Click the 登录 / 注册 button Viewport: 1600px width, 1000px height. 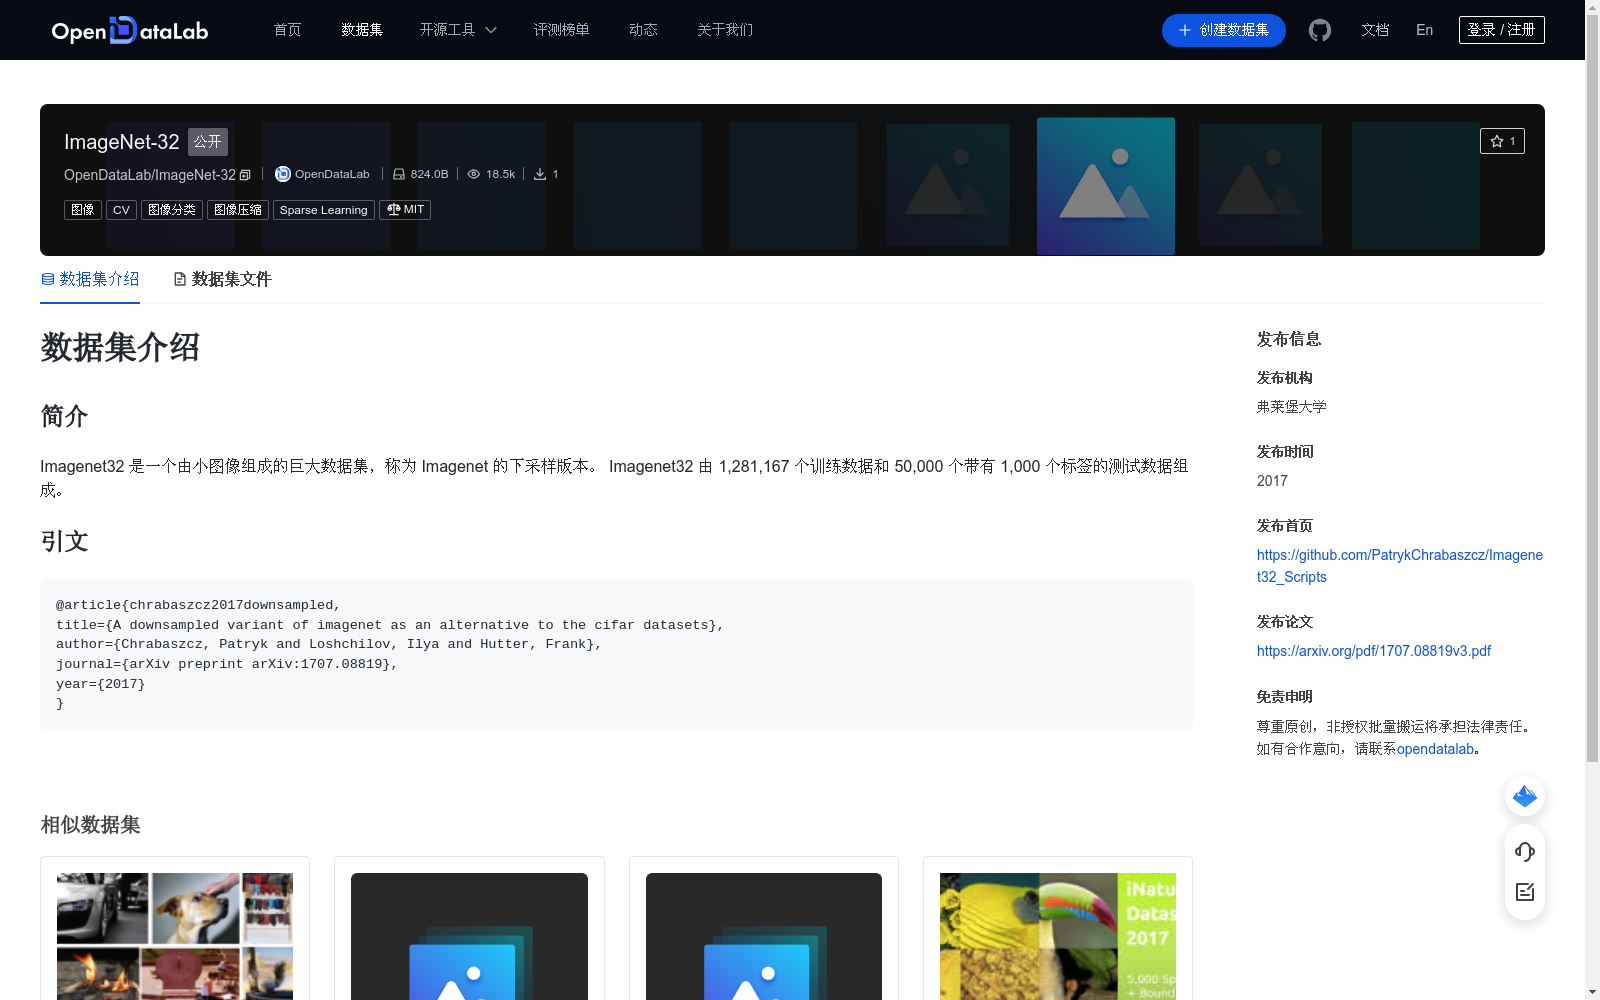[x=1501, y=30]
